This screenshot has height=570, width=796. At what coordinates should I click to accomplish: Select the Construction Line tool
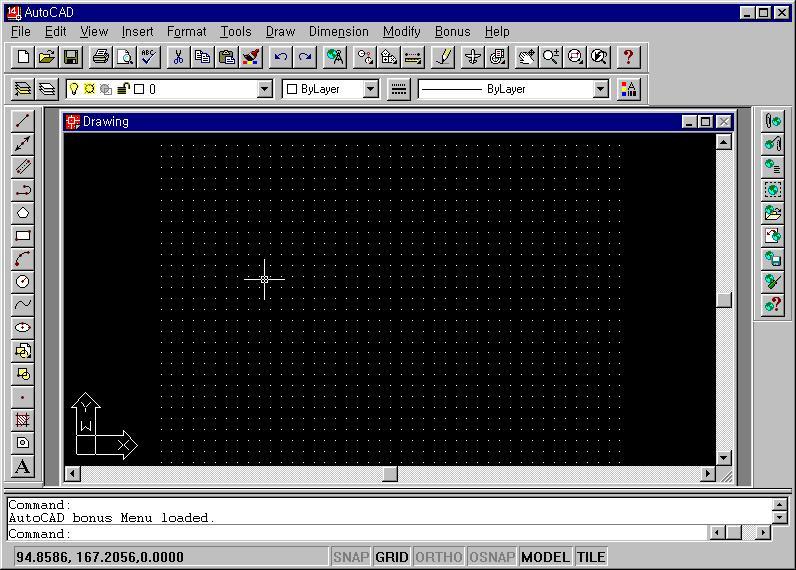pyautogui.click(x=22, y=144)
